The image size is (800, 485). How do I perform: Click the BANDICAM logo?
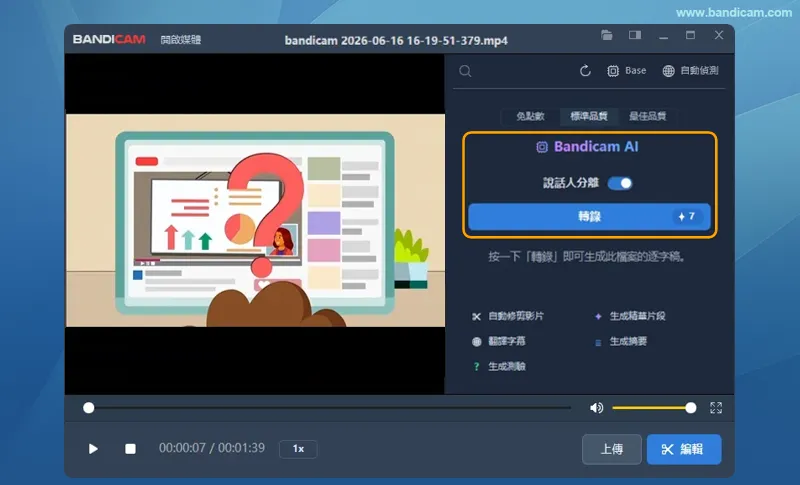(x=109, y=39)
